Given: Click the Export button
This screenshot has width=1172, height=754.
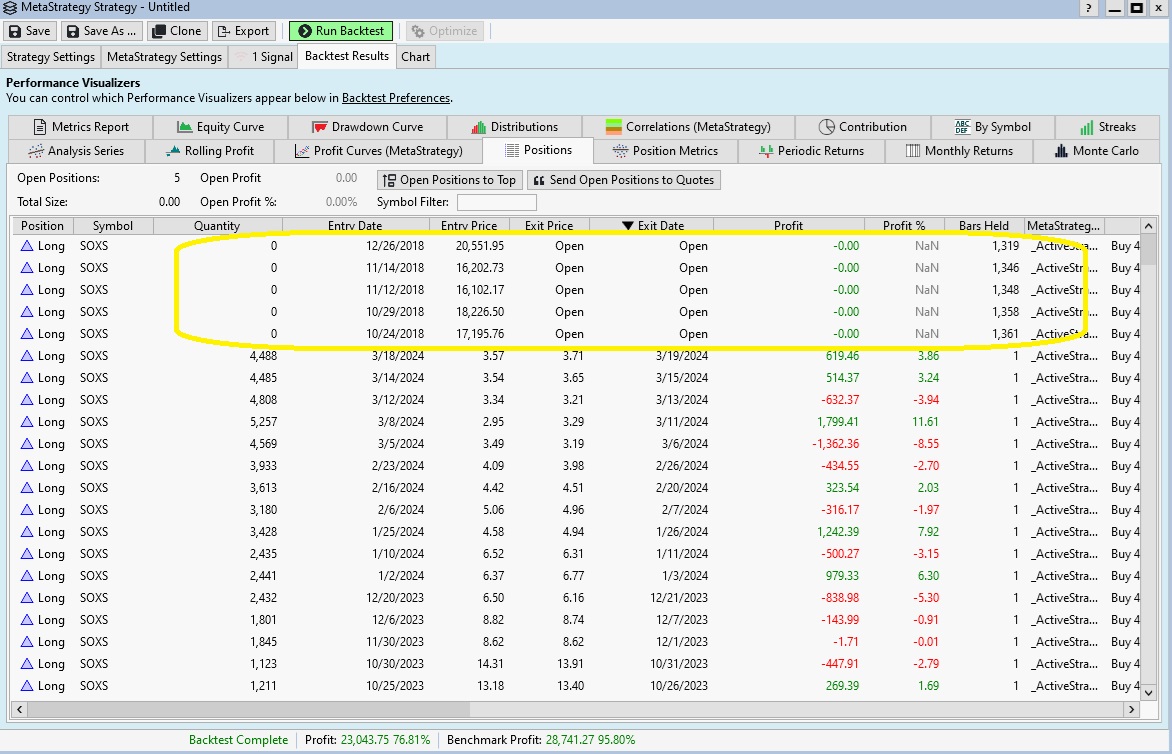Looking at the screenshot, I should coord(244,31).
